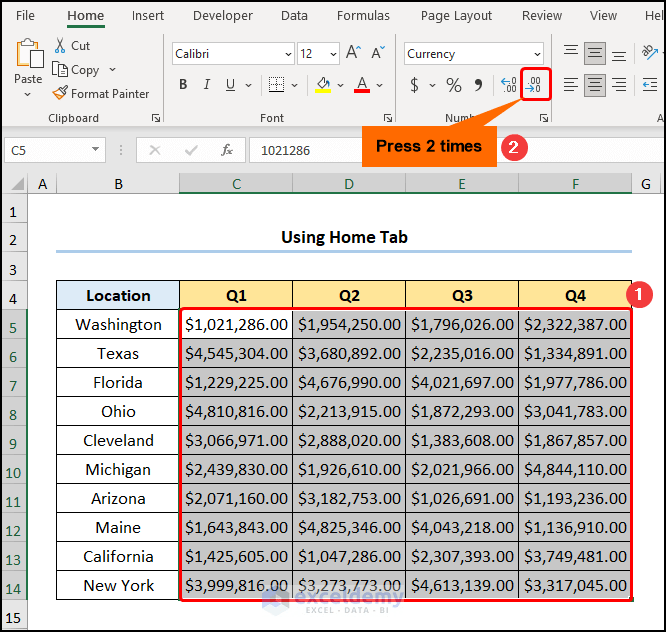Viewport: 666px width, 632px height.
Task: Apply cell borders icon
Action: pos(277,85)
